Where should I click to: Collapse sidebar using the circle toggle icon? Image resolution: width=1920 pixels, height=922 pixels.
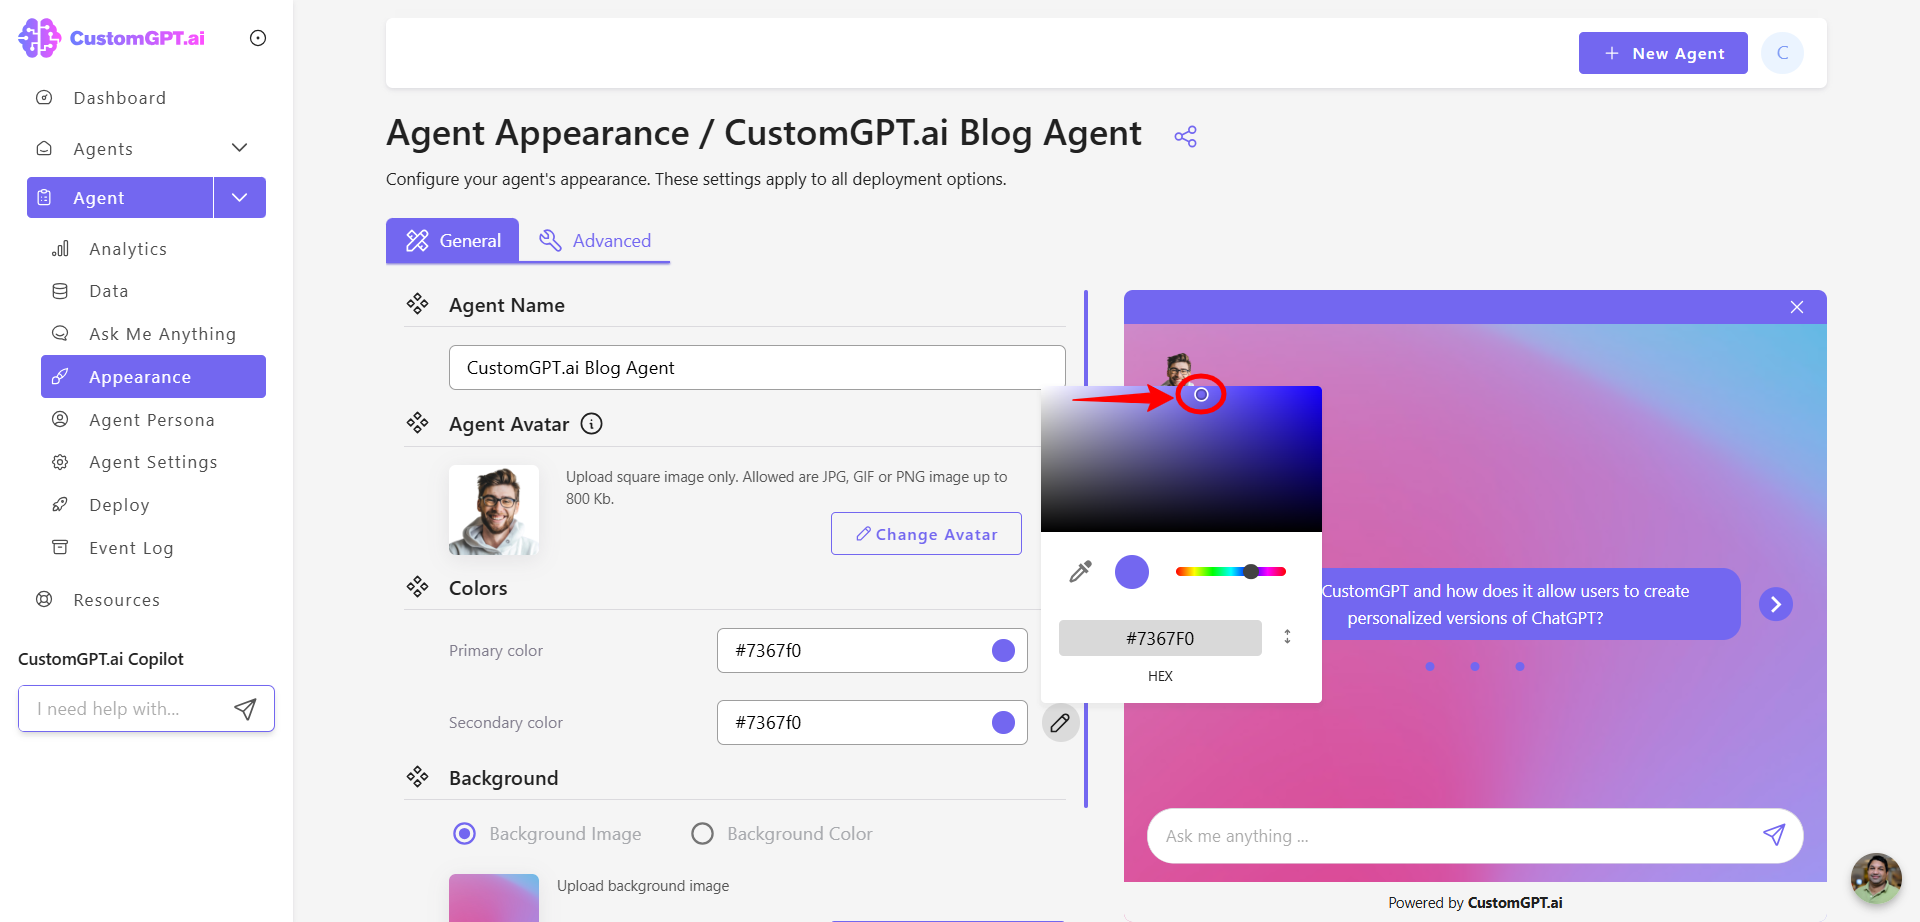[258, 38]
